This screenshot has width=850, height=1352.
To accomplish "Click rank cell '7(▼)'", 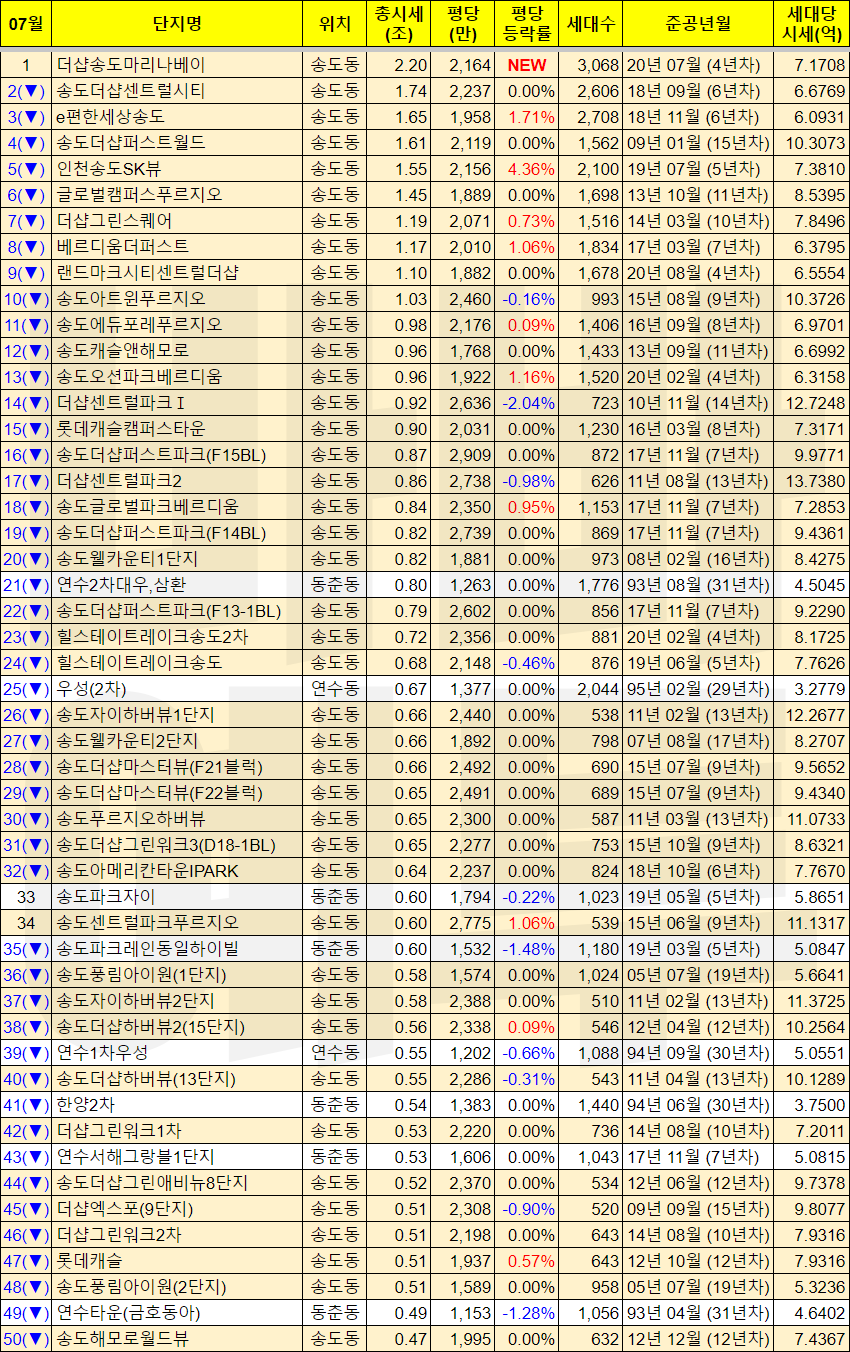I will click(26, 221).
